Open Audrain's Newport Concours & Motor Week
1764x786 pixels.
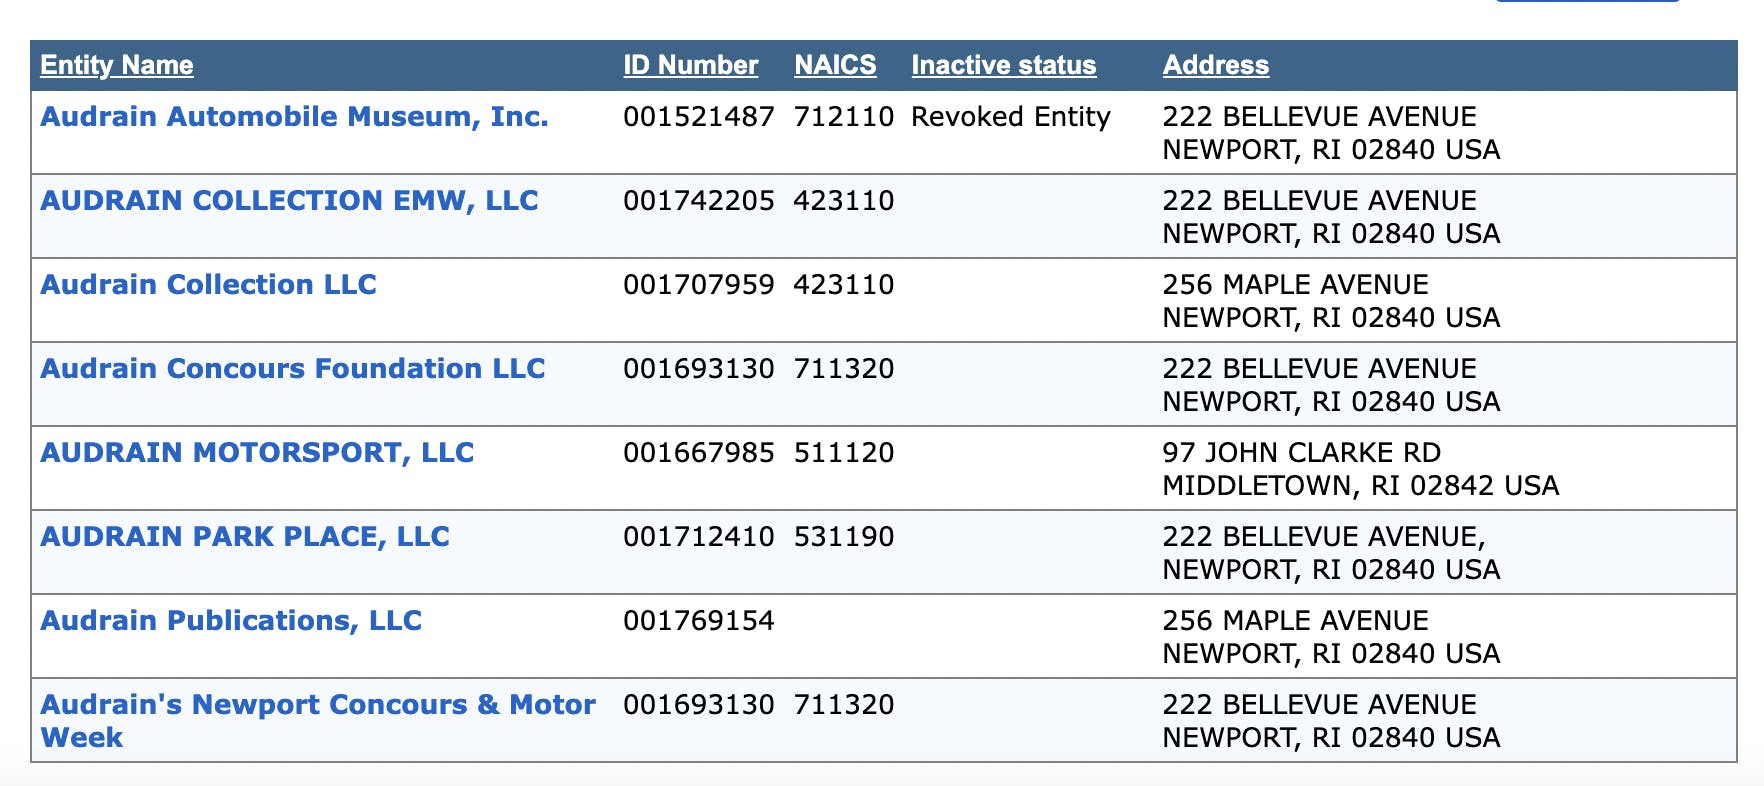tap(317, 705)
